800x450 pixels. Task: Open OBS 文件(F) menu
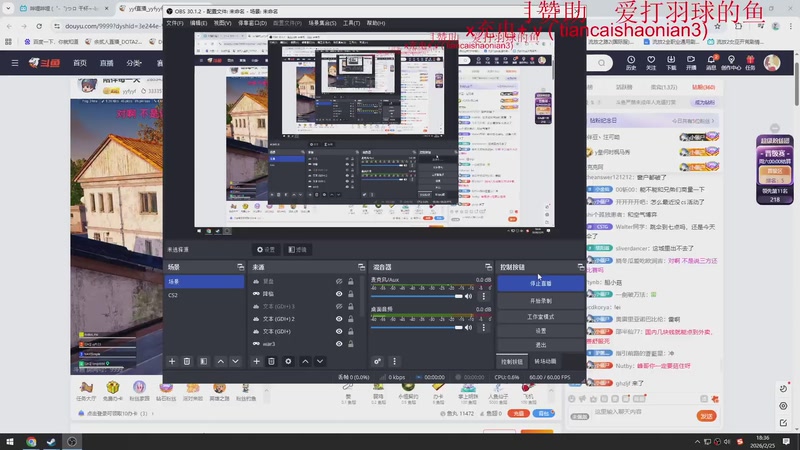point(174,23)
